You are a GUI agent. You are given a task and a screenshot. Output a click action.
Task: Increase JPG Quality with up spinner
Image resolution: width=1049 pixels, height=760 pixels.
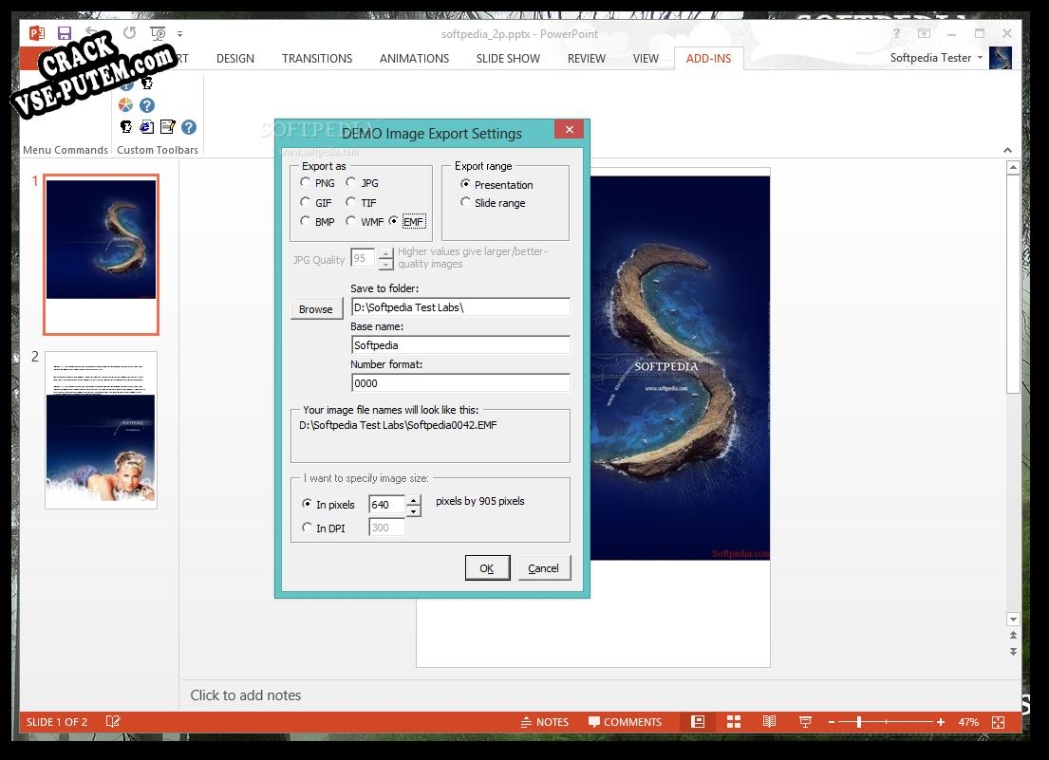coord(385,254)
